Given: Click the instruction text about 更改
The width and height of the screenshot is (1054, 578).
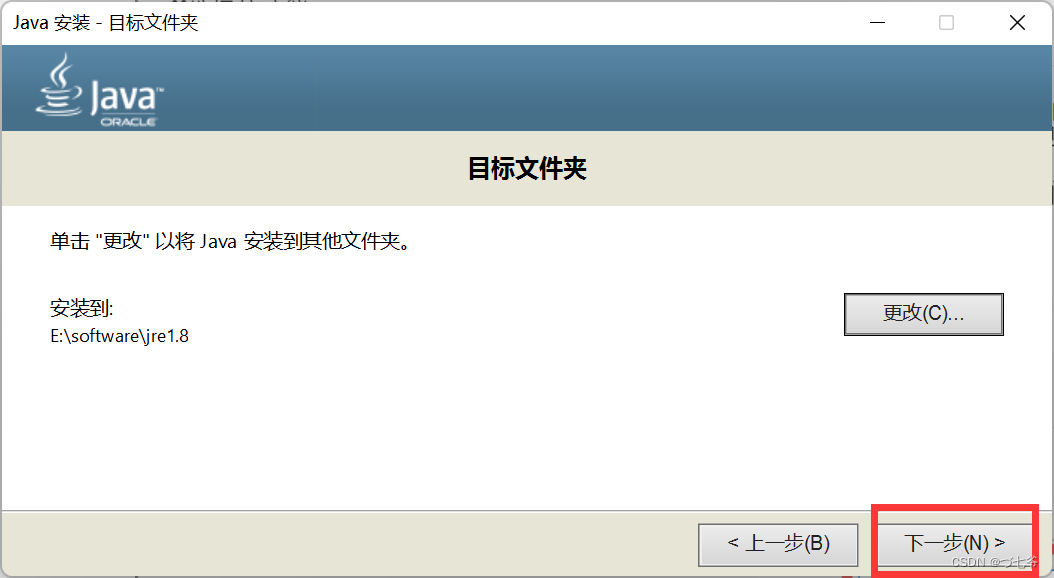Looking at the screenshot, I should coord(231,241).
